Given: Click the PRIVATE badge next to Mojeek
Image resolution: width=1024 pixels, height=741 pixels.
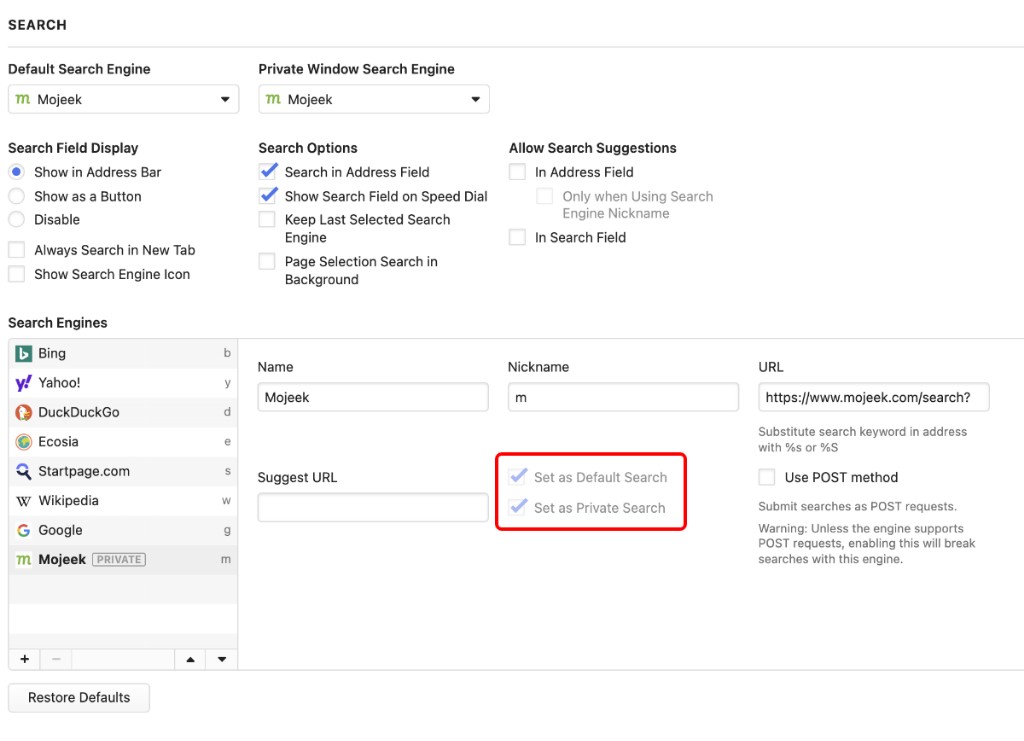Looking at the screenshot, I should tap(119, 560).
